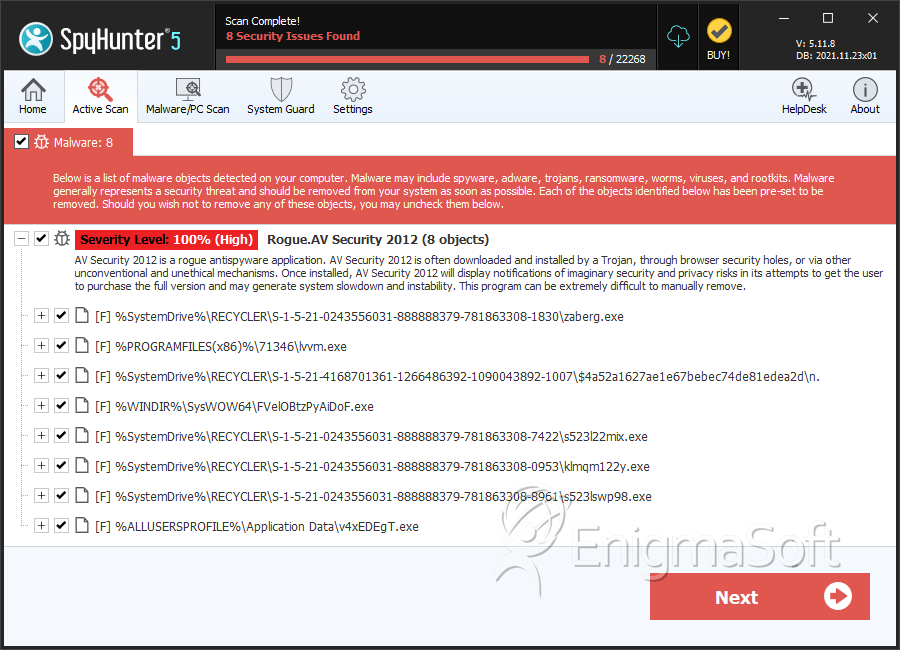
Task: Click the SpyHunter 5 logo
Action: pos(100,39)
